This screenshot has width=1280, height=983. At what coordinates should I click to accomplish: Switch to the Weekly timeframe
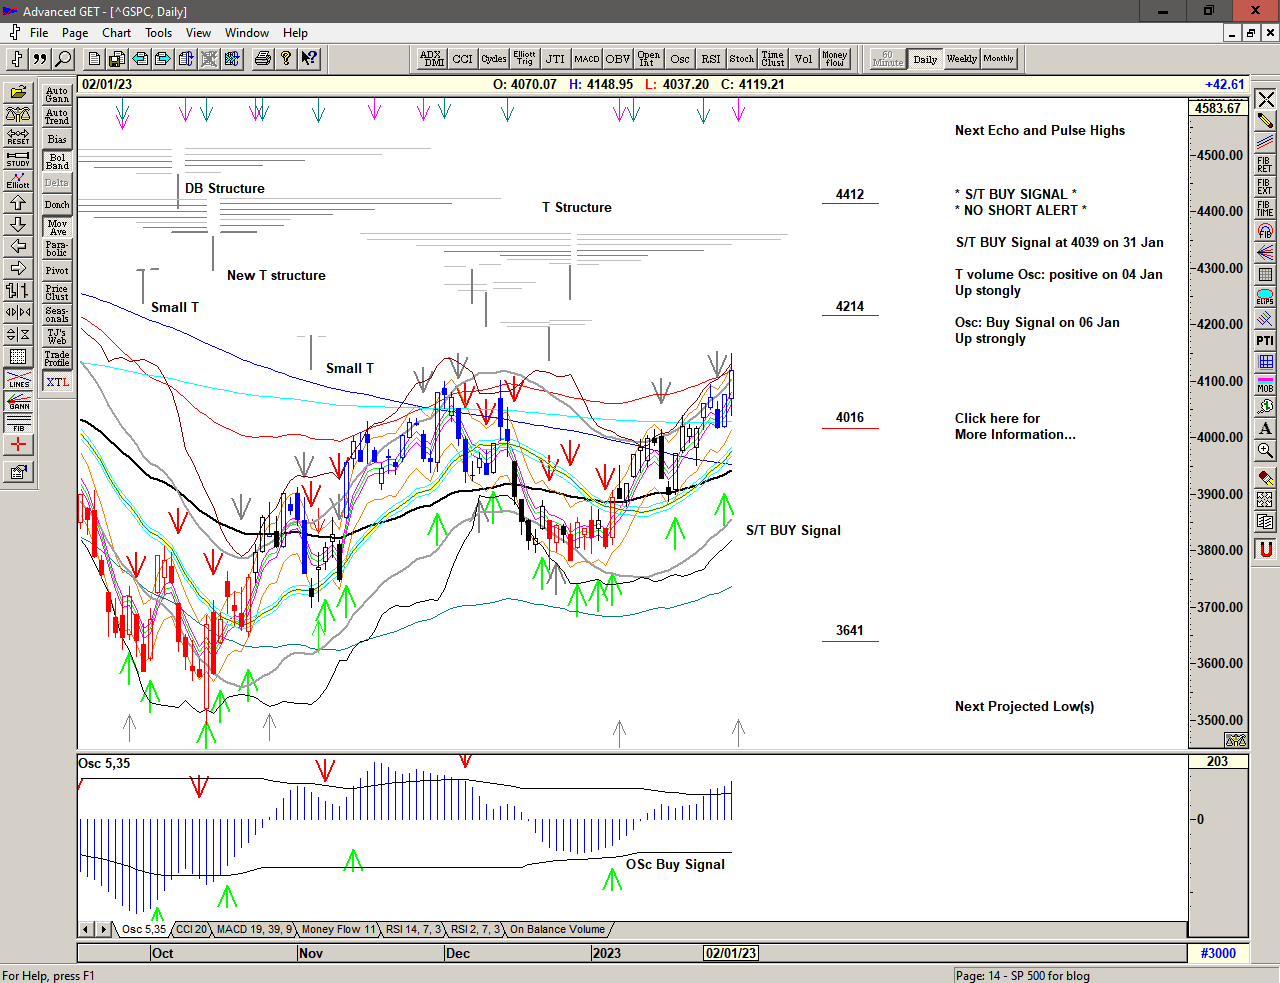[x=961, y=59]
